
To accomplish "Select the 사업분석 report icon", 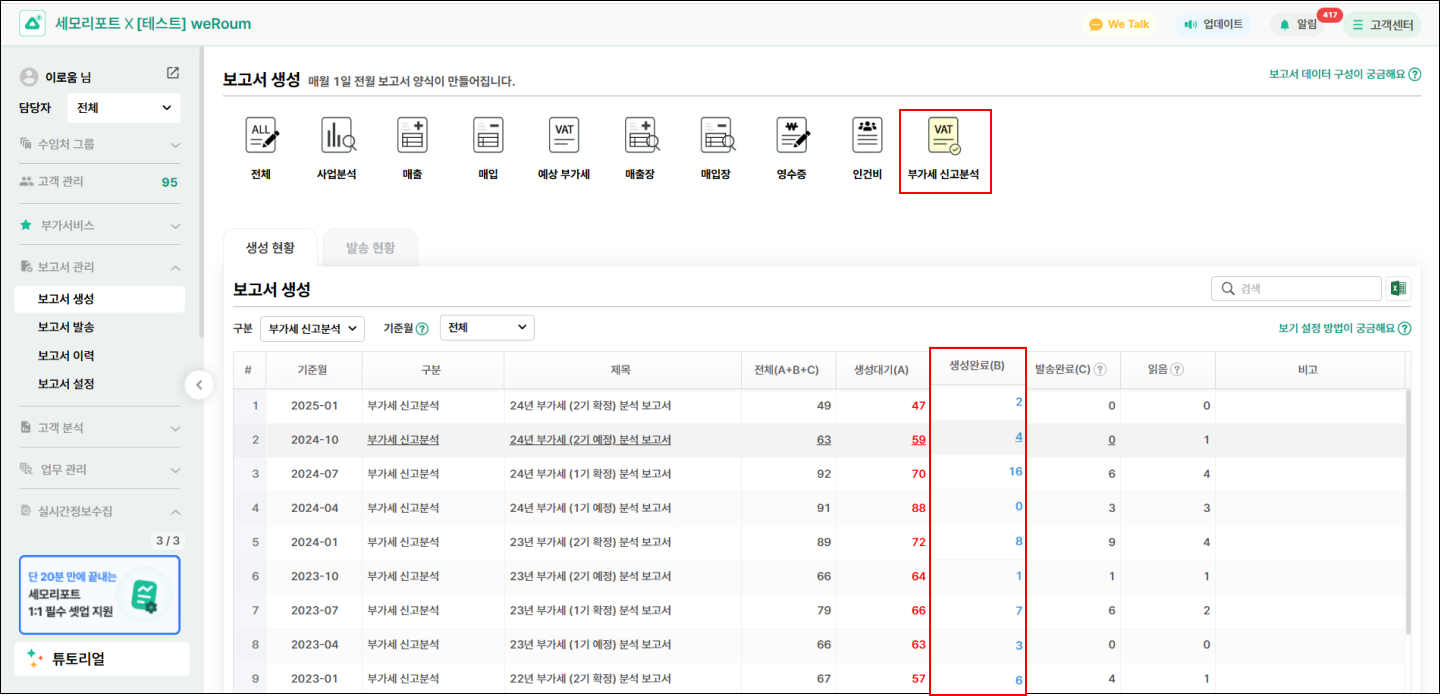I will point(337,136).
